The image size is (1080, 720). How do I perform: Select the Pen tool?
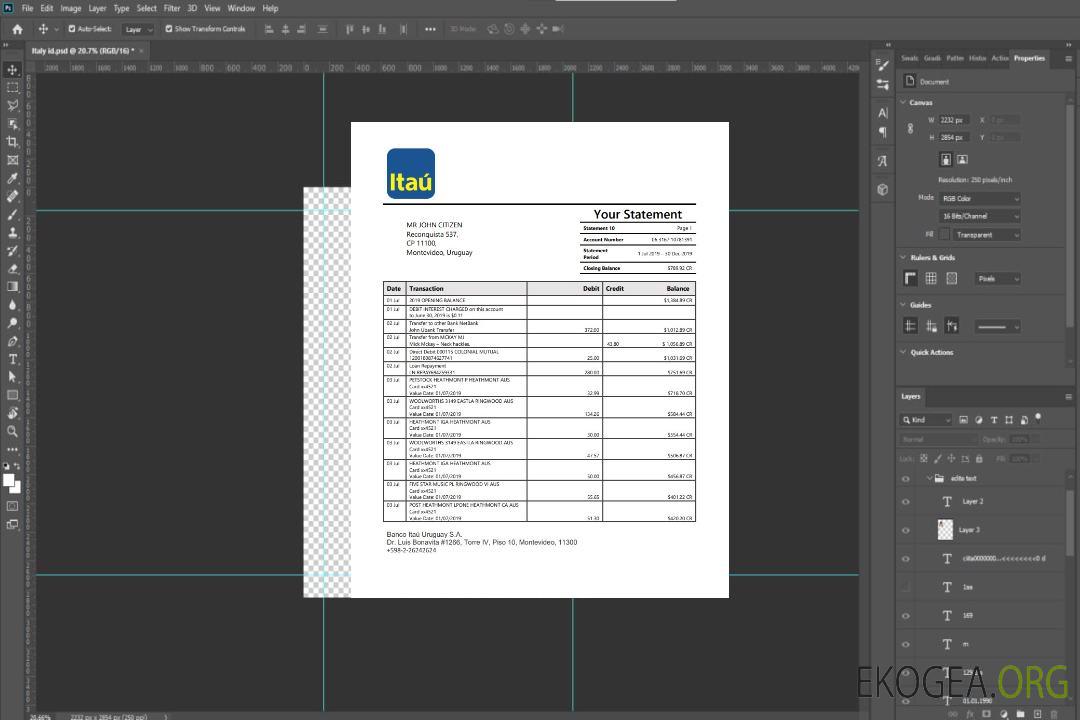point(12,341)
